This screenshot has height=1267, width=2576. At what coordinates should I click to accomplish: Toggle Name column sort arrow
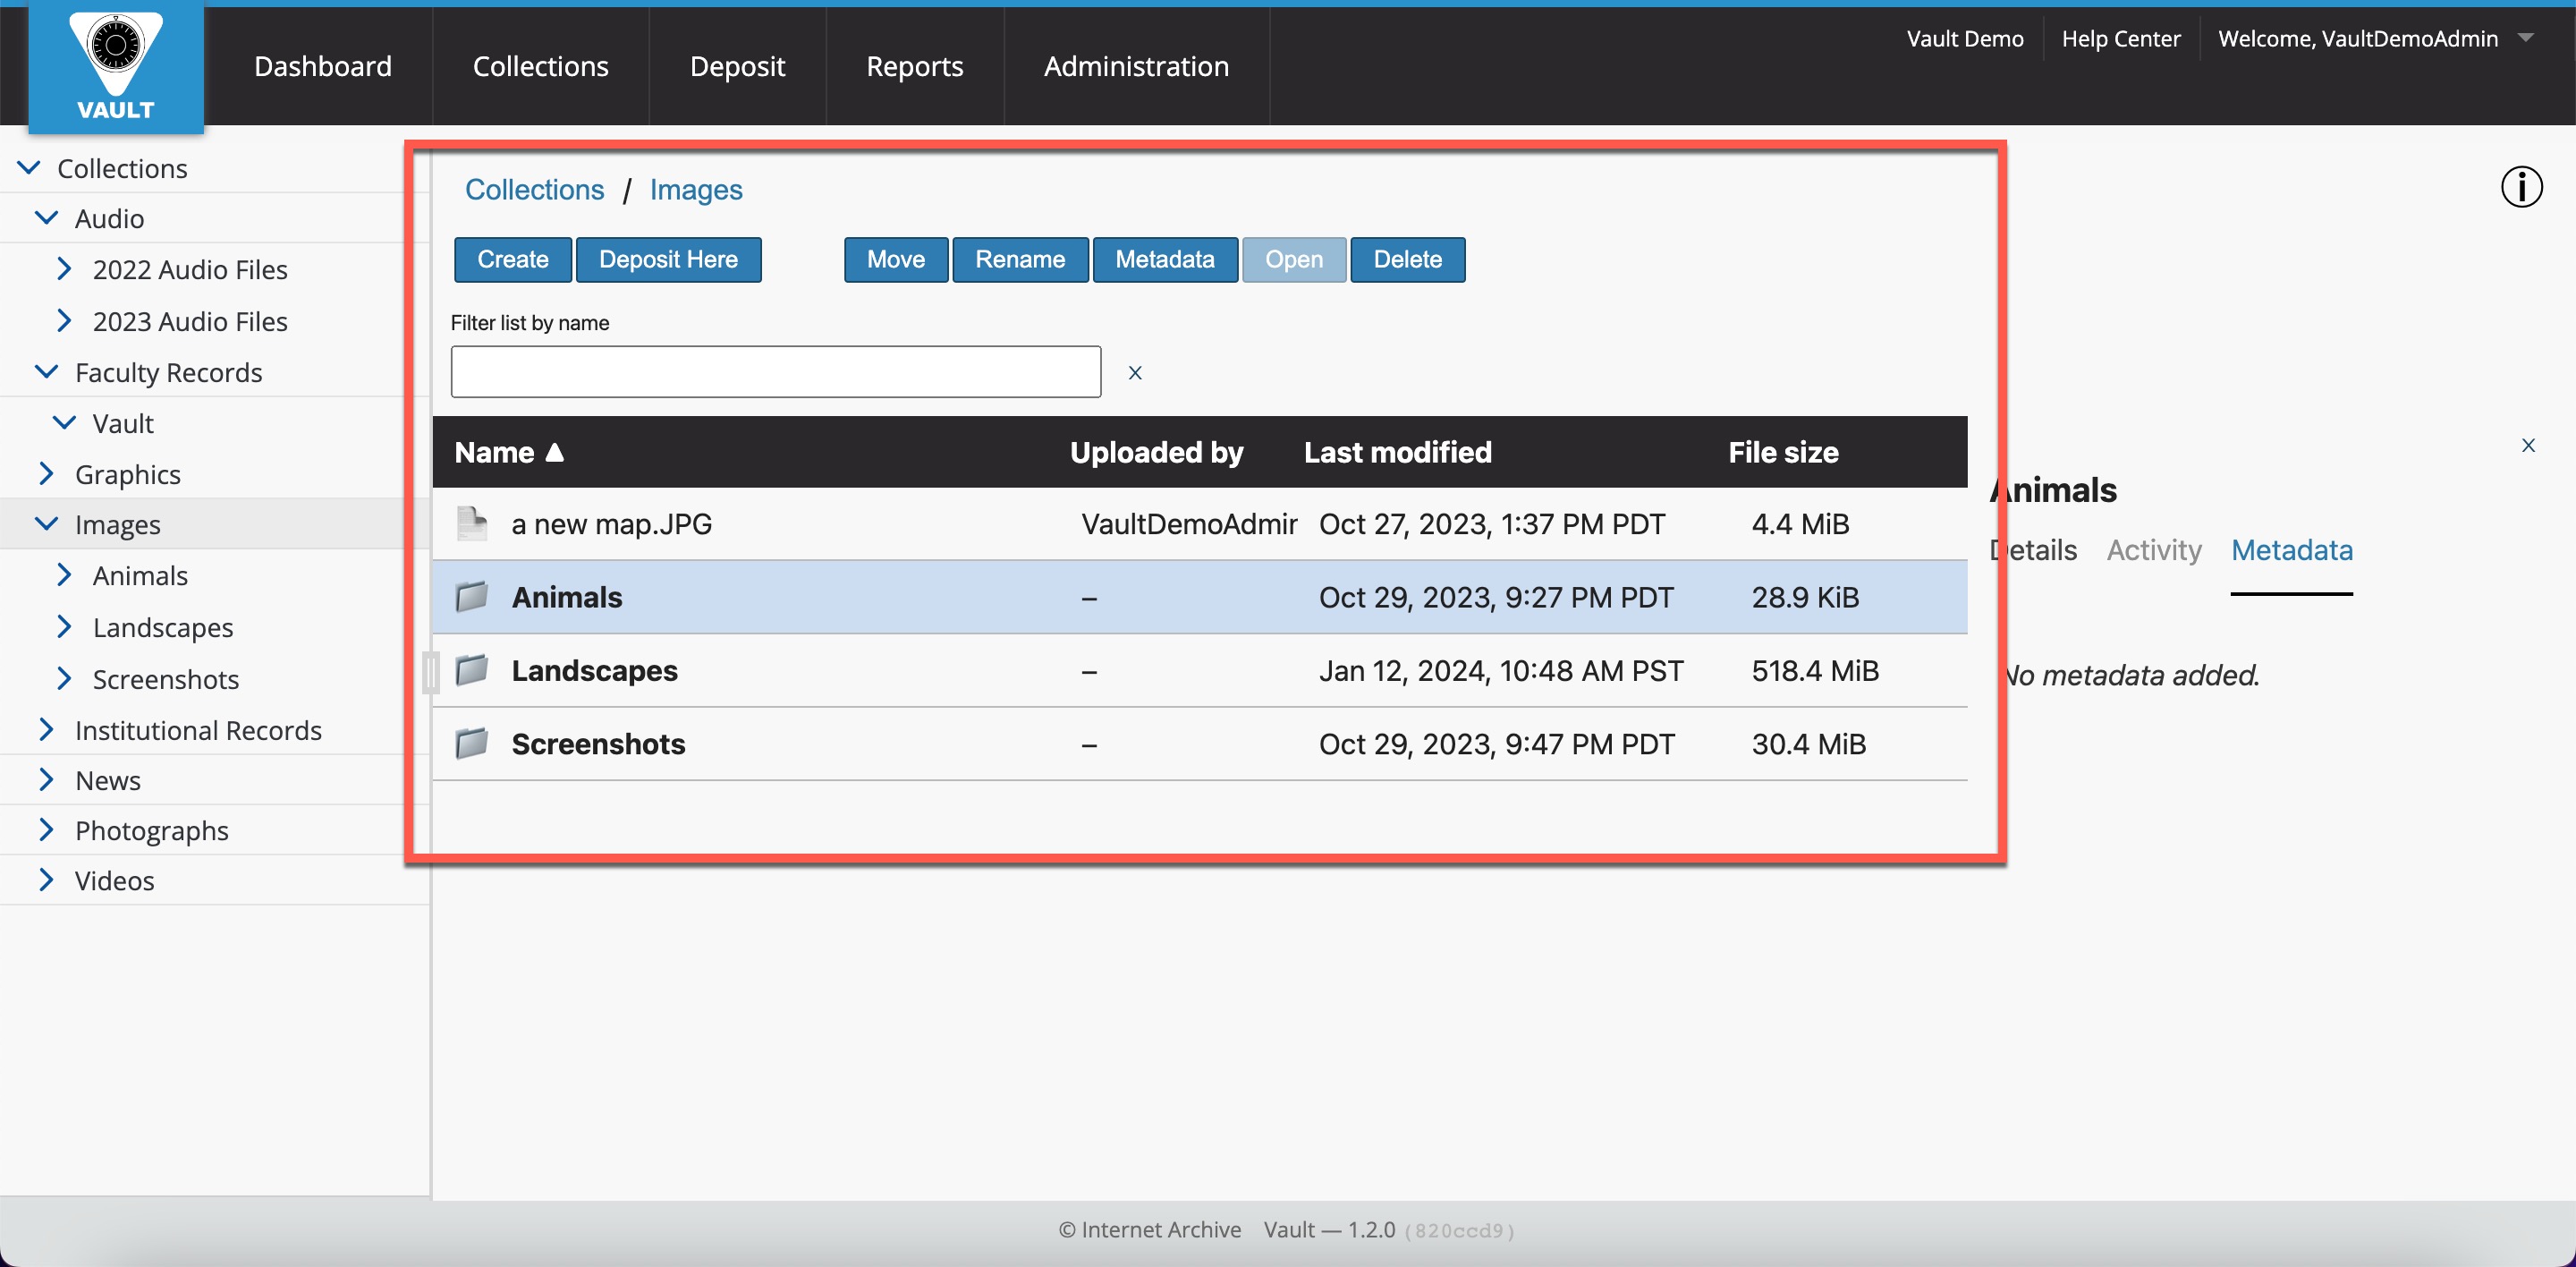pos(555,453)
